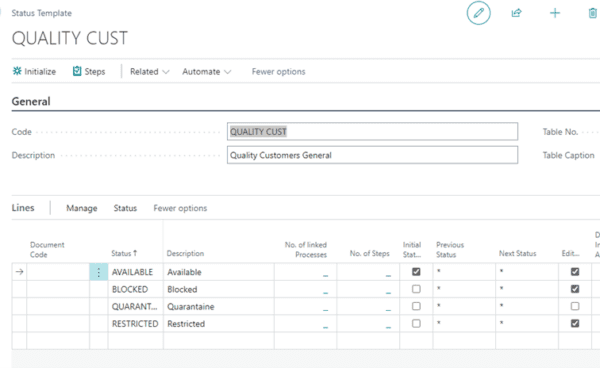Click the Code input field
This screenshot has width=600, height=368.
[x=372, y=132]
